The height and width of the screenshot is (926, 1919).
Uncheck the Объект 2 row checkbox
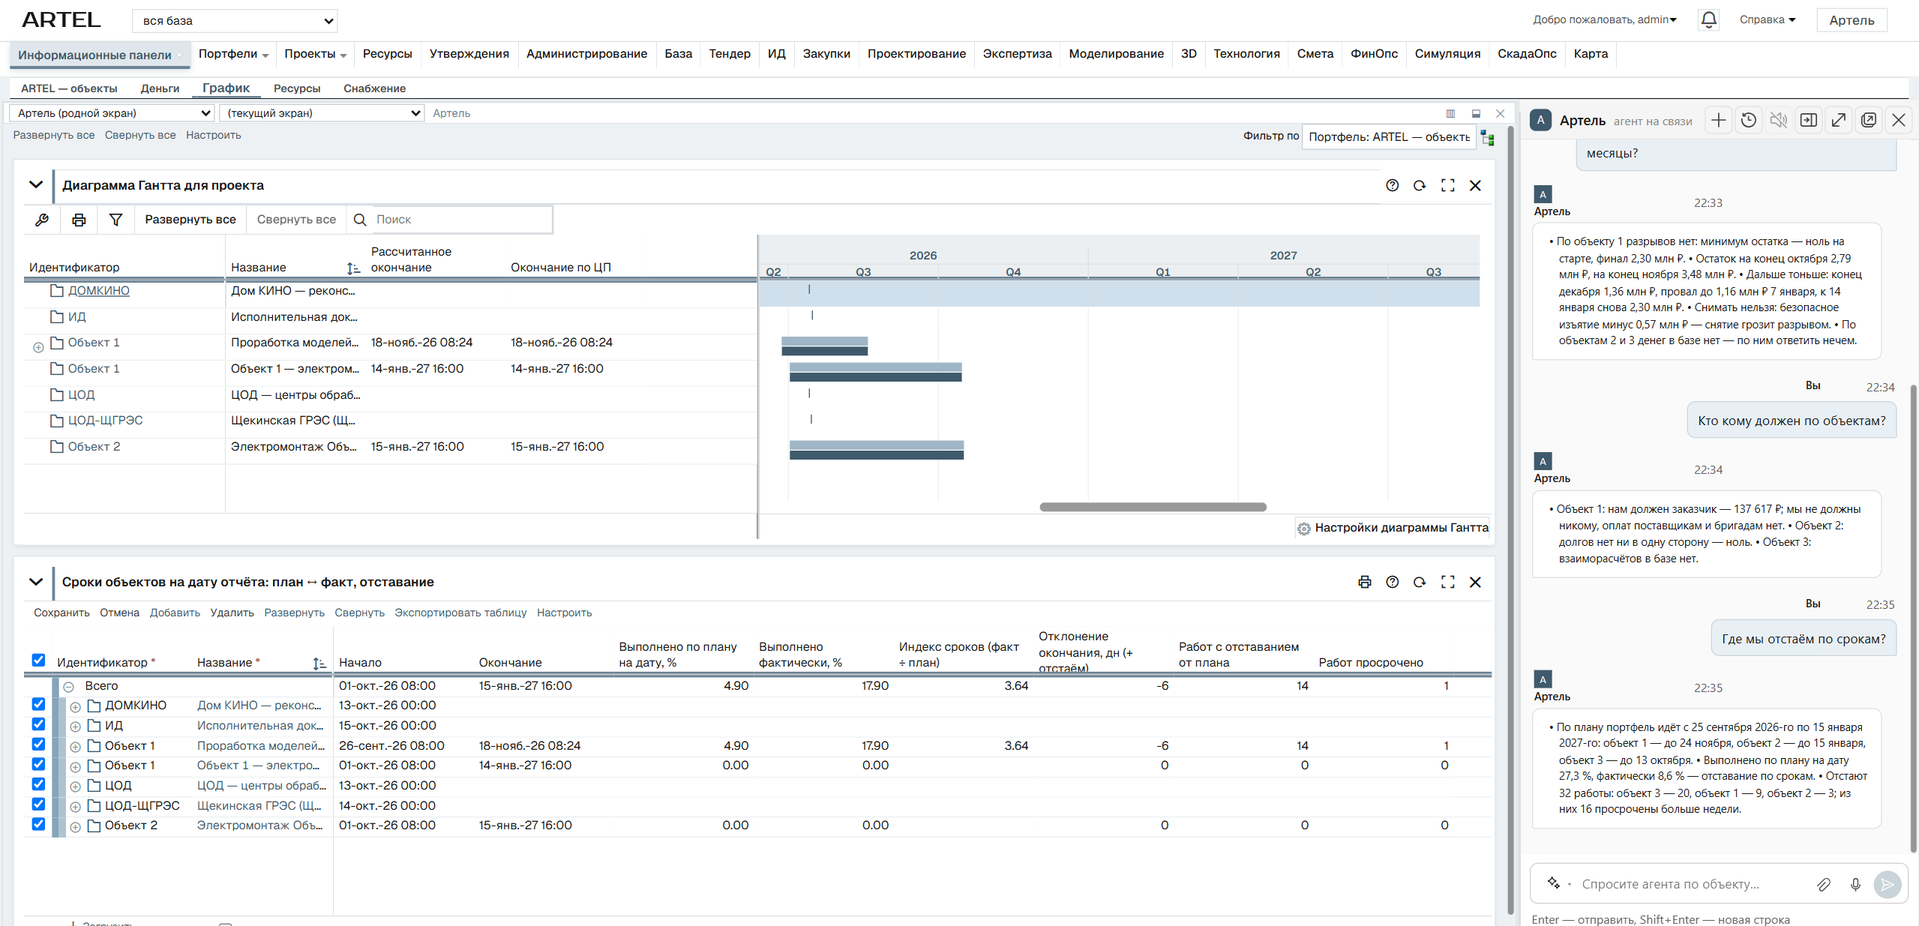point(38,825)
